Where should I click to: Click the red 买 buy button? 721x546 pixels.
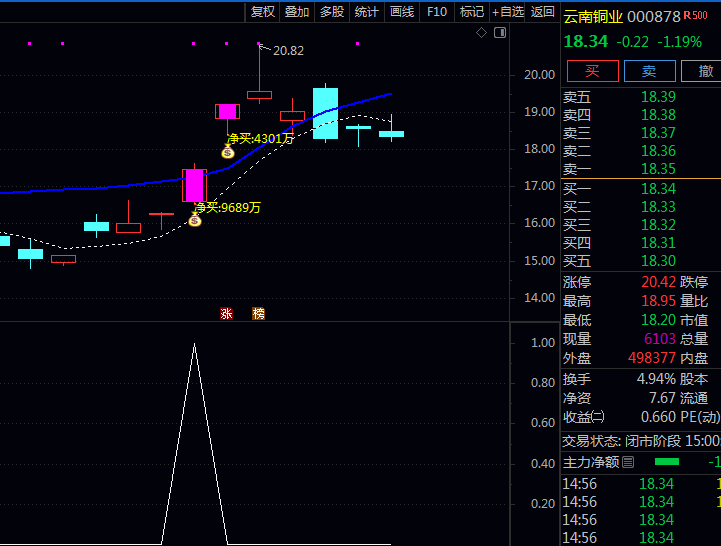(592, 71)
